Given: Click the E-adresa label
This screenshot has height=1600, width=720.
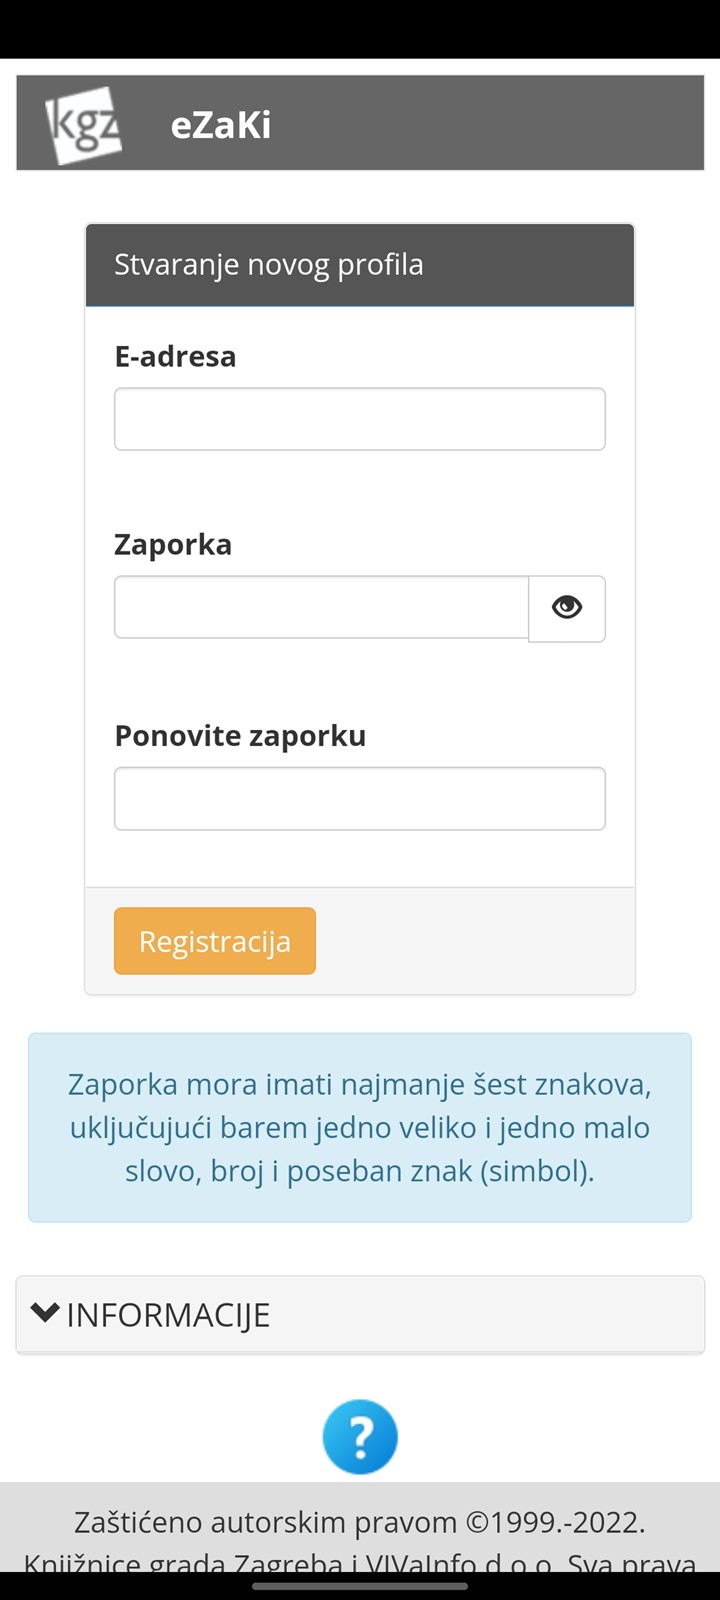Looking at the screenshot, I should 175,356.
